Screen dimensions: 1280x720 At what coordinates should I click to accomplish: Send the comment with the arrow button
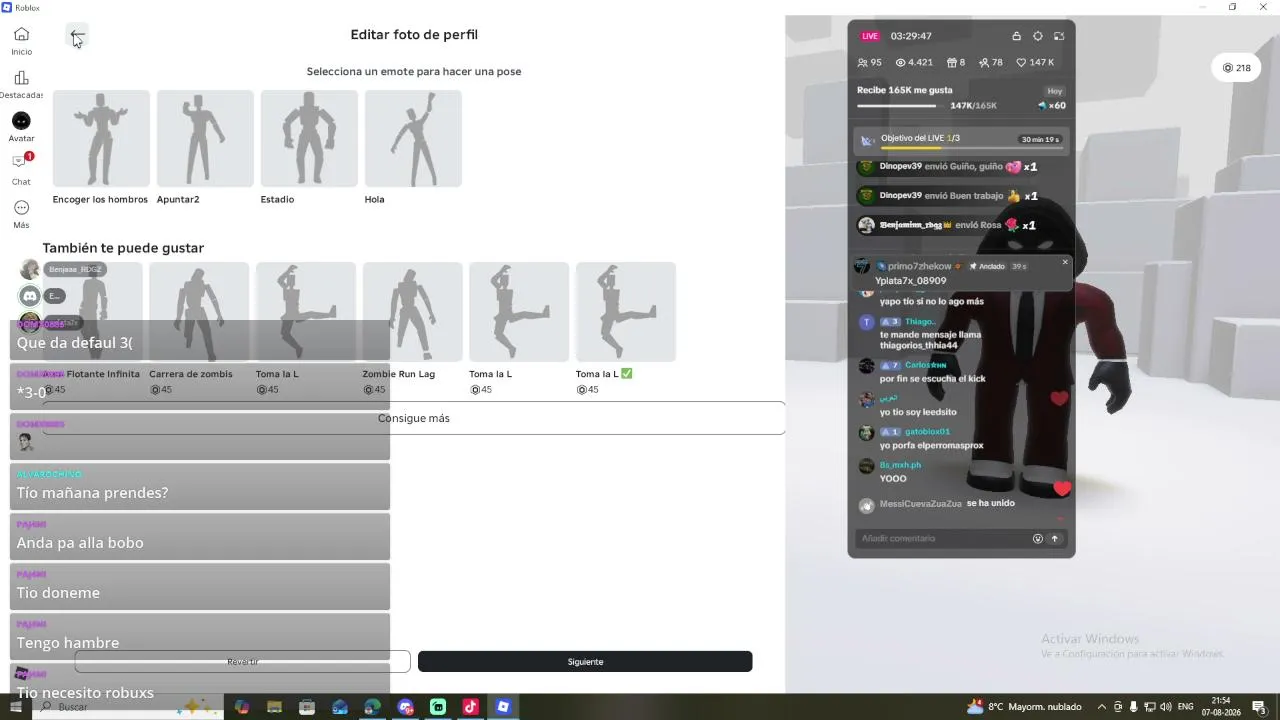pos(1054,538)
